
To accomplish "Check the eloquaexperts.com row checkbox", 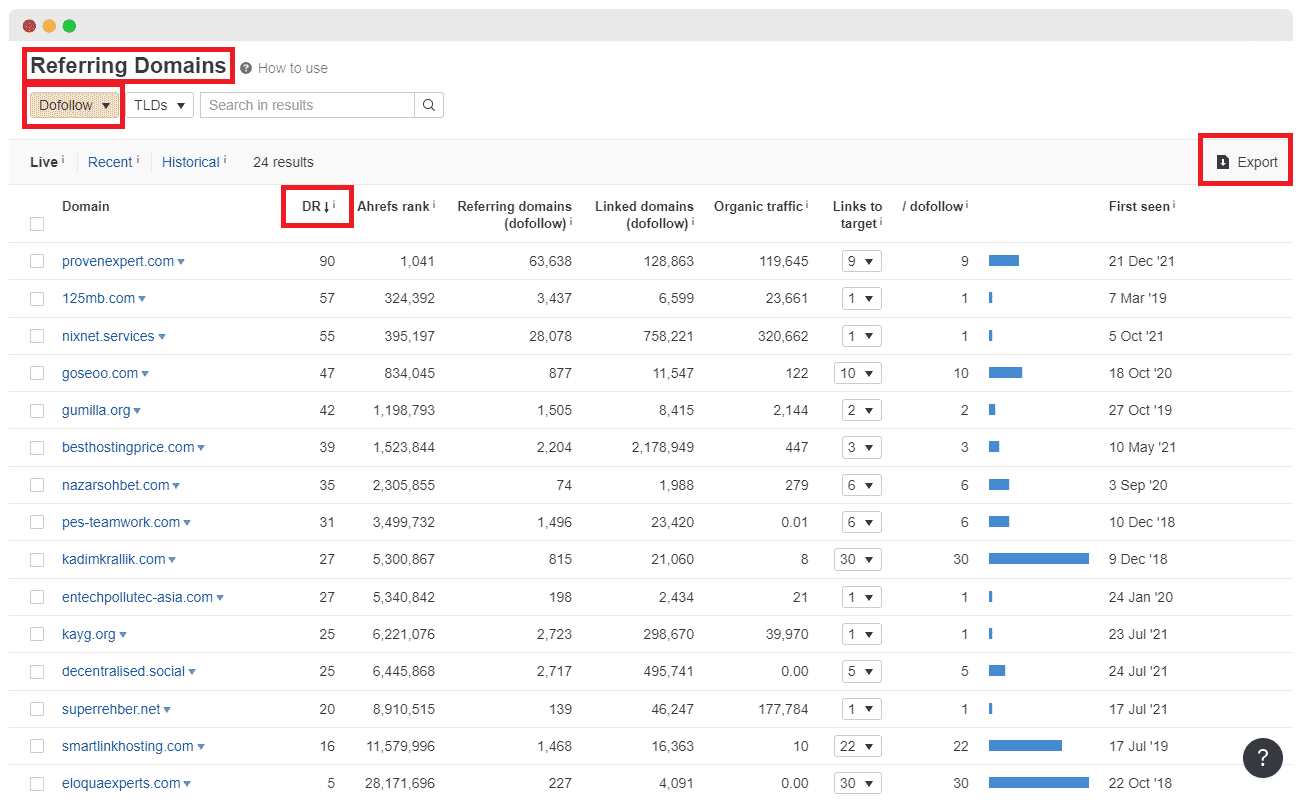I will click(x=37, y=783).
